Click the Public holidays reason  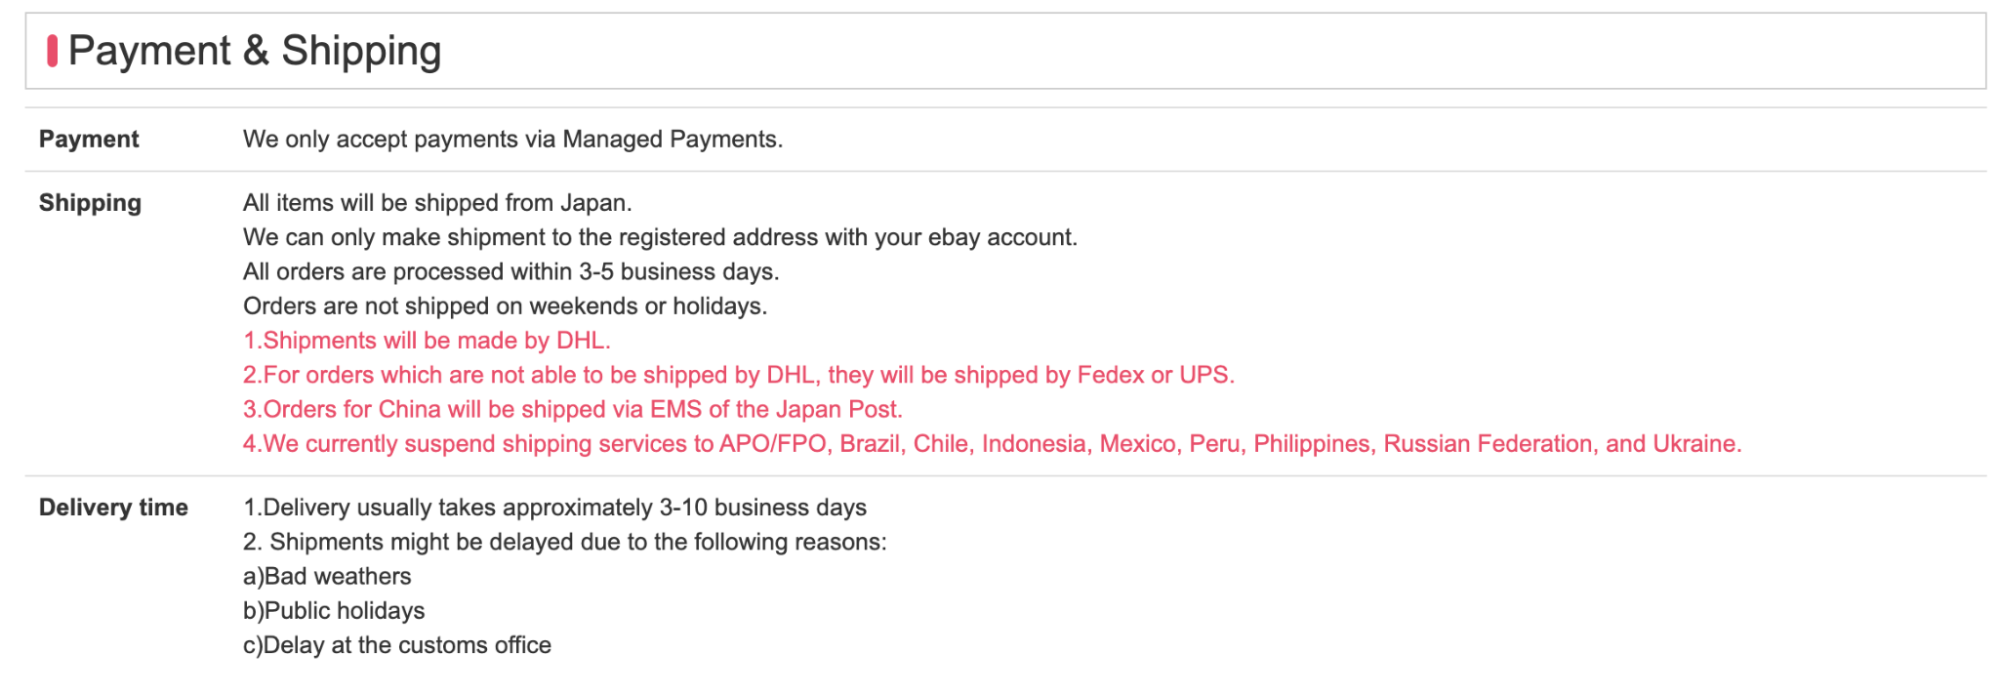[x=334, y=611]
